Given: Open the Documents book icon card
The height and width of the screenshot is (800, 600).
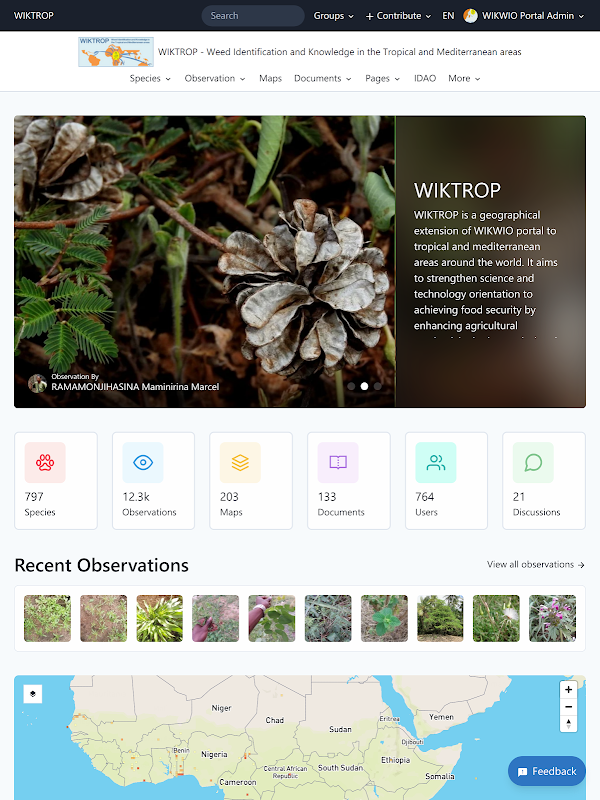Looking at the screenshot, I should pyautogui.click(x=348, y=481).
